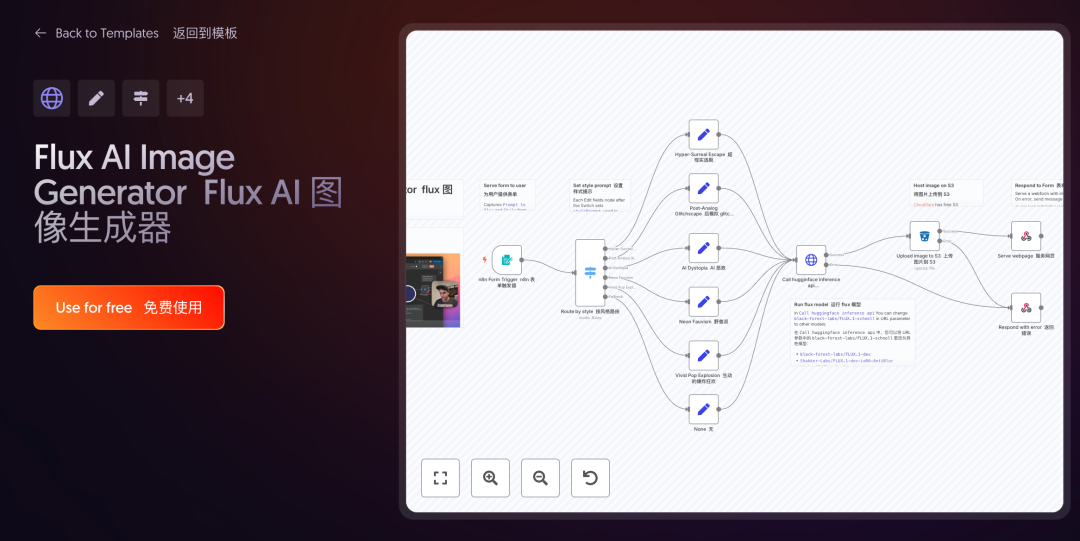Image resolution: width=1080 pixels, height=541 pixels.
Task: Click the Flux AI Image Generator title
Action: coord(188,193)
